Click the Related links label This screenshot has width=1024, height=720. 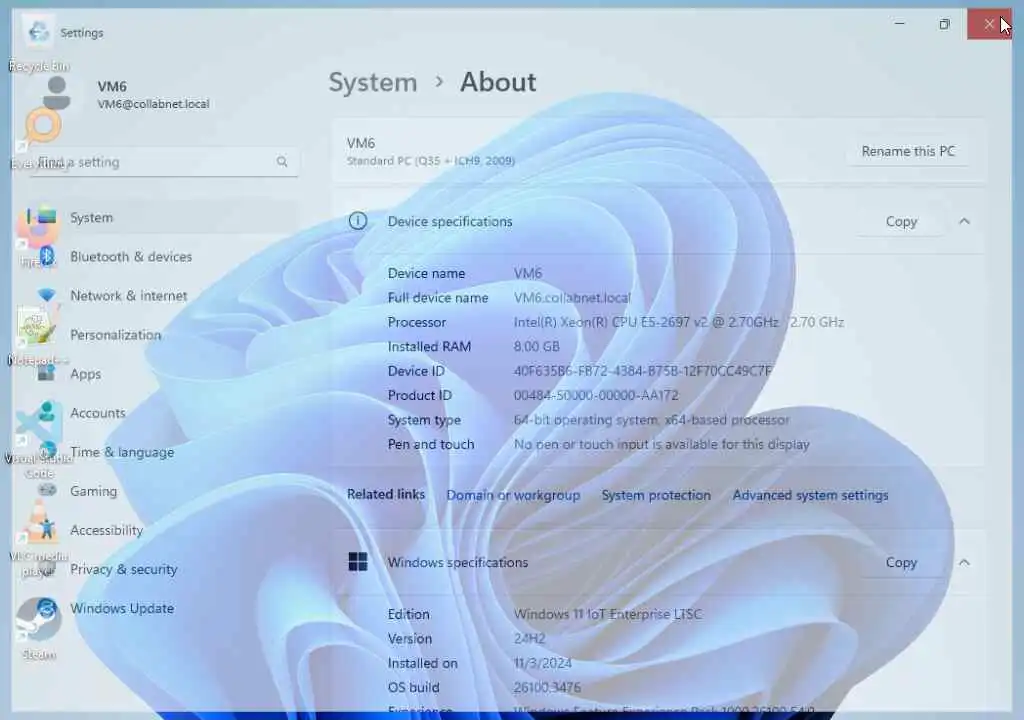[x=385, y=495]
